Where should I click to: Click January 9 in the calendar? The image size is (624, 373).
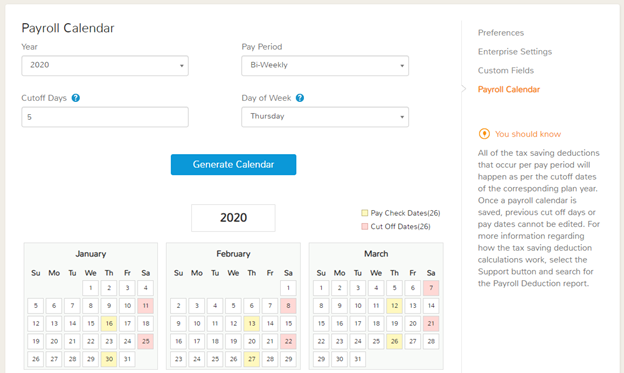click(x=109, y=306)
